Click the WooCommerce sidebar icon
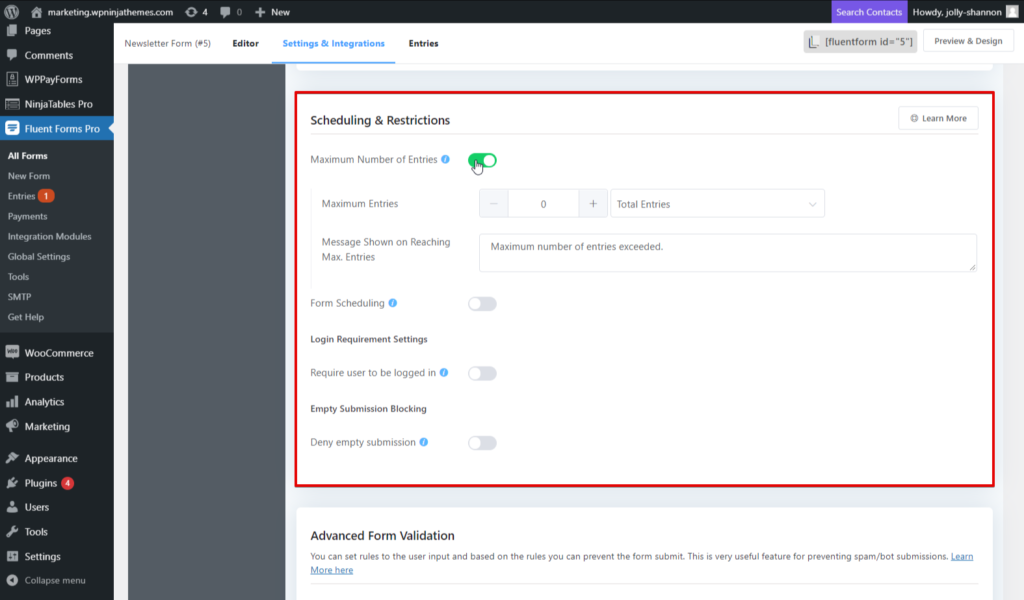The width and height of the screenshot is (1024, 600). [12, 352]
